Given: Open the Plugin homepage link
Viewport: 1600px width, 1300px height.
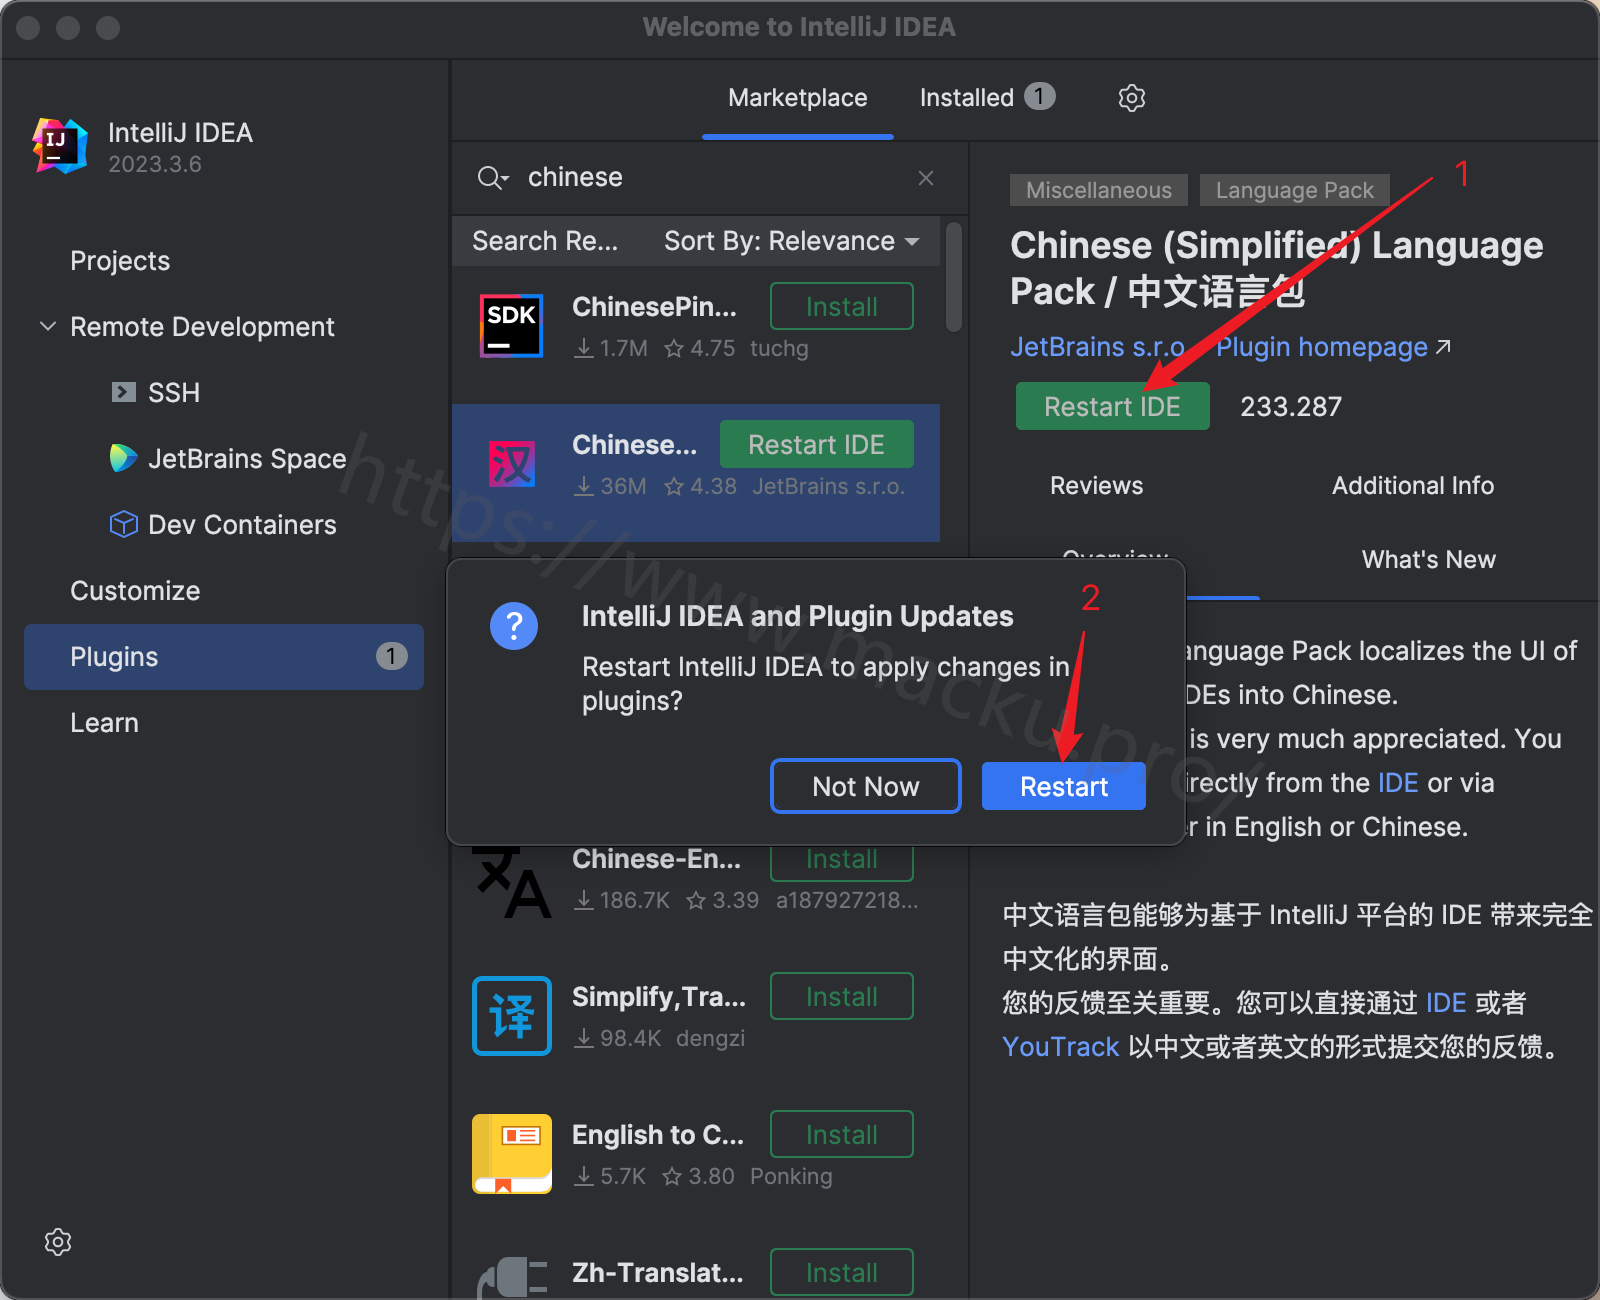Looking at the screenshot, I should click(1332, 346).
